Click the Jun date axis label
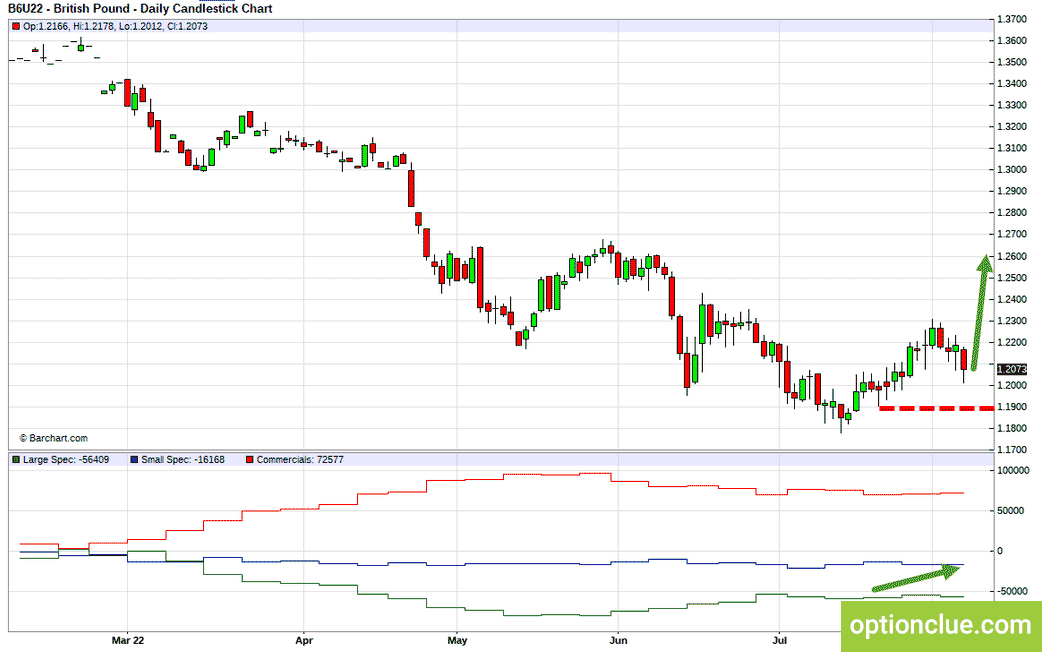 pyautogui.click(x=618, y=641)
